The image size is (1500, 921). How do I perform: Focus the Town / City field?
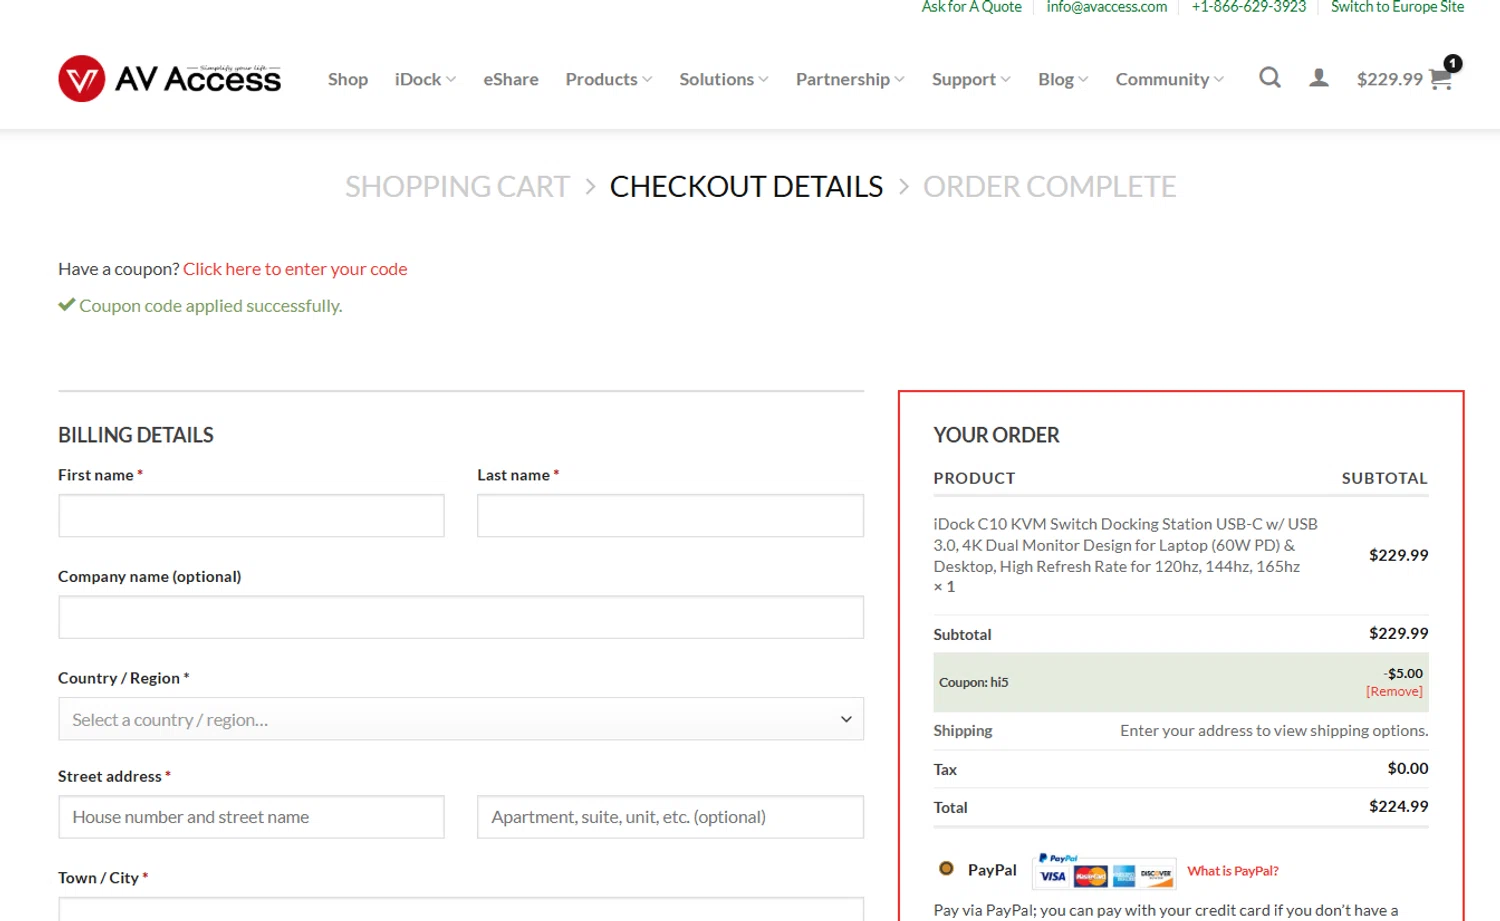point(461,909)
